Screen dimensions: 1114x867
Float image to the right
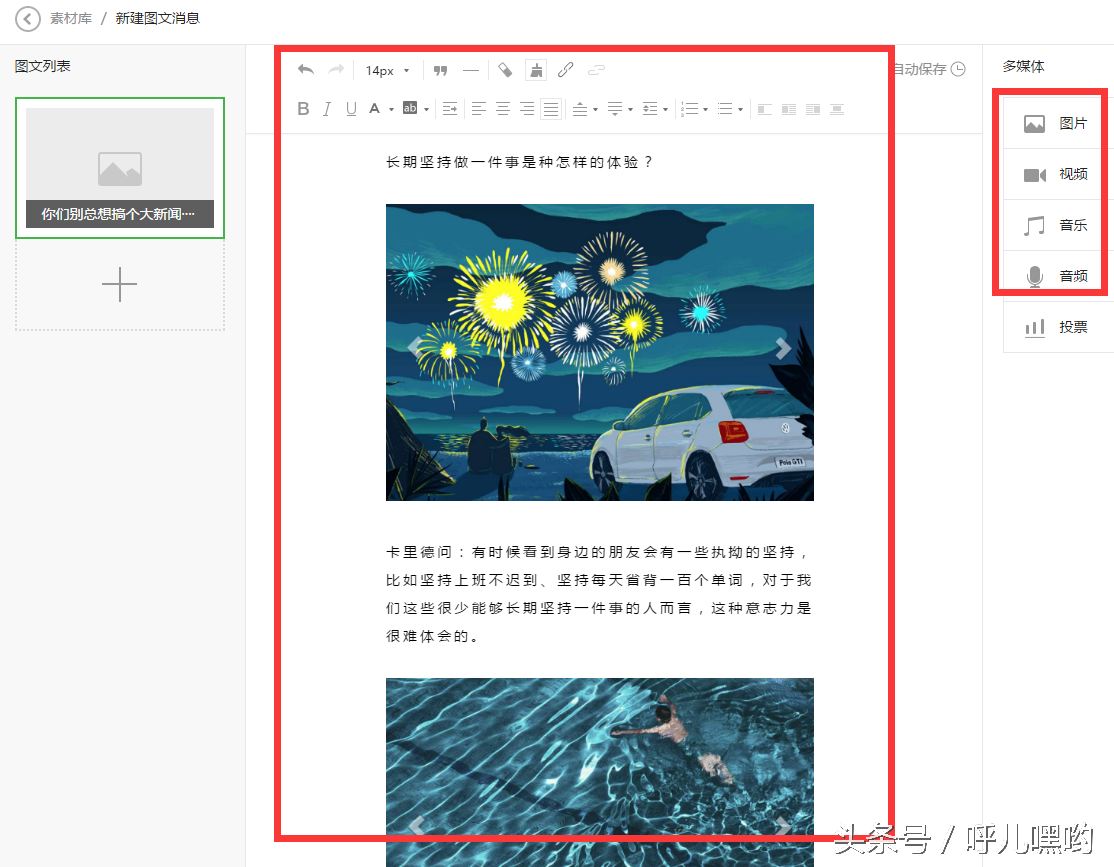[813, 109]
